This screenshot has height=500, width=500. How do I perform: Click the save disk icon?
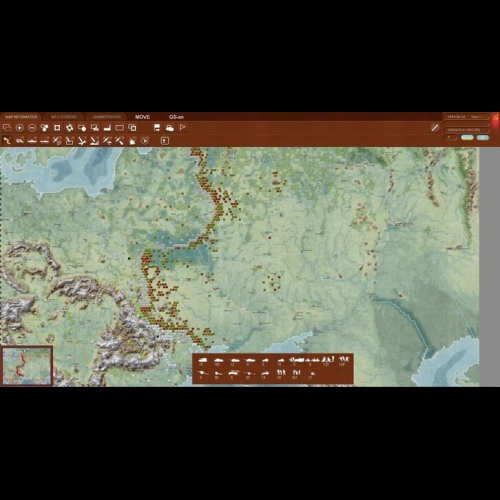[x=157, y=128]
